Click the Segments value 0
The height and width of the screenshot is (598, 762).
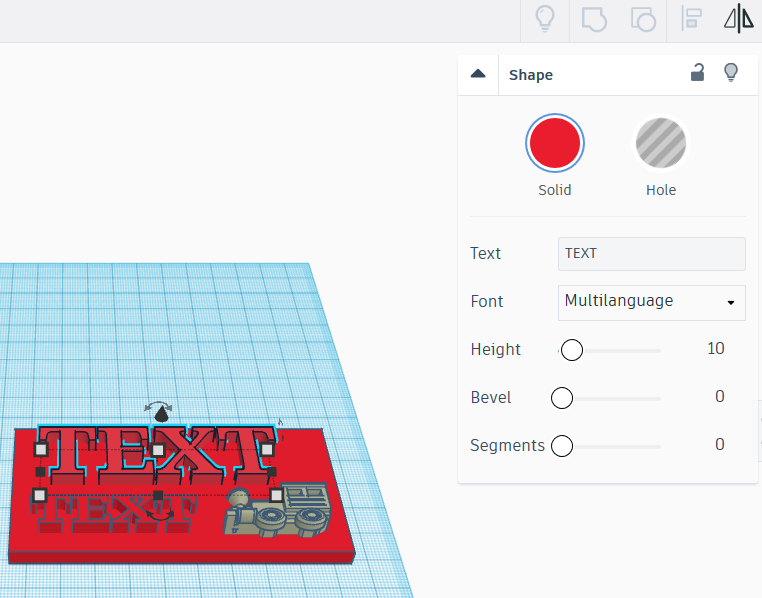click(720, 444)
